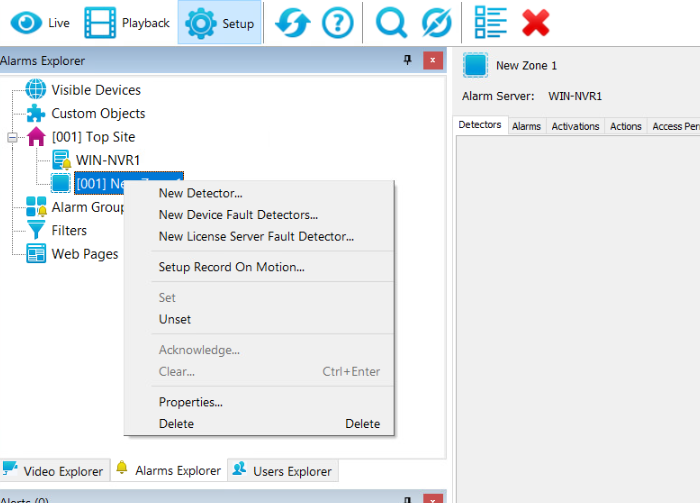The height and width of the screenshot is (503, 700).
Task: Select Web Pages tree node
Action: pos(85,254)
